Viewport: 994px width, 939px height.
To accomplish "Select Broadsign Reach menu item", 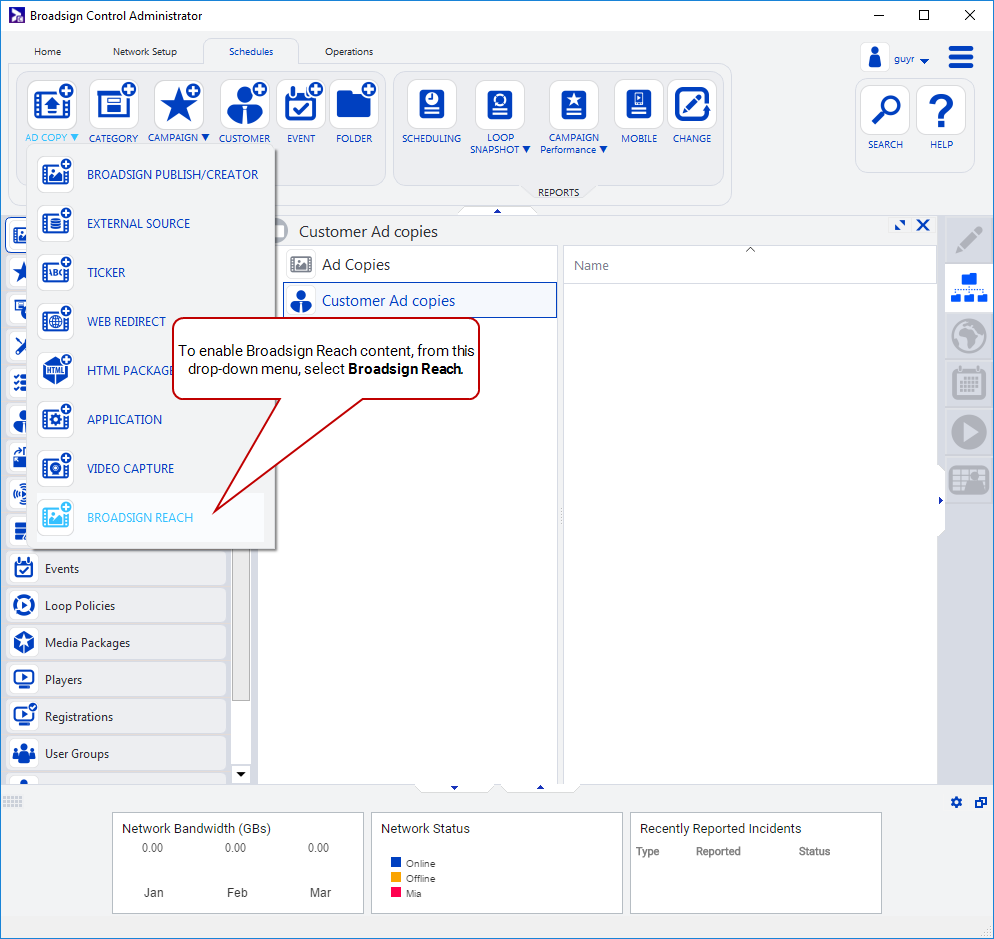I will click(150, 517).
